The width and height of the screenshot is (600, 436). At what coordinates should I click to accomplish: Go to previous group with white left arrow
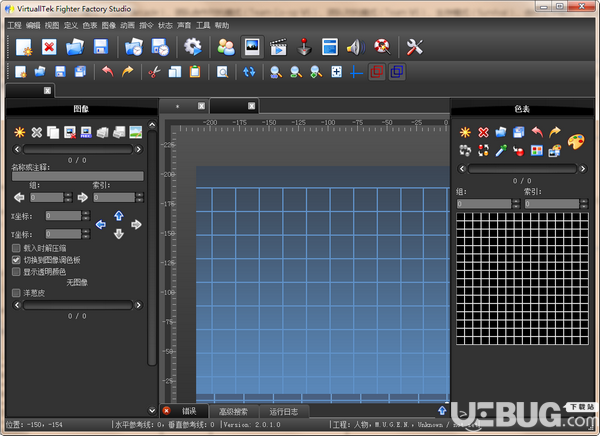(x=19, y=197)
